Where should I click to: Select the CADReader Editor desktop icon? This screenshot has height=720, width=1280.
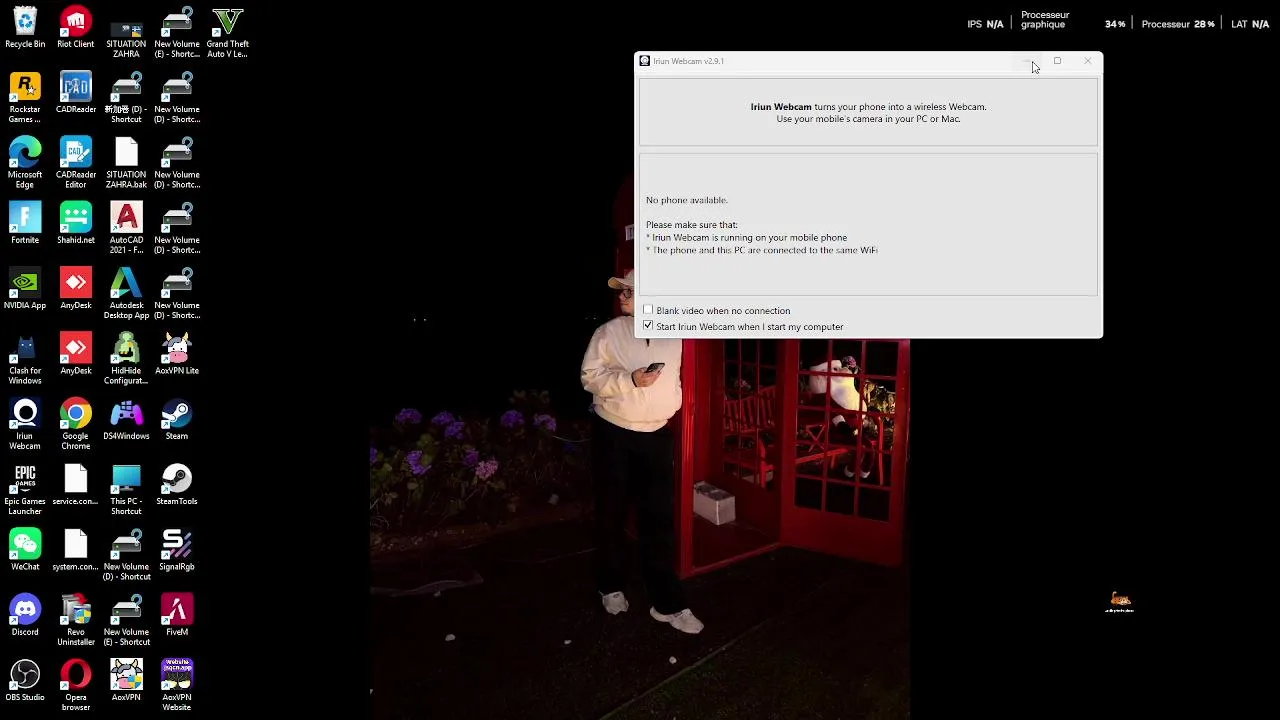tap(75, 163)
